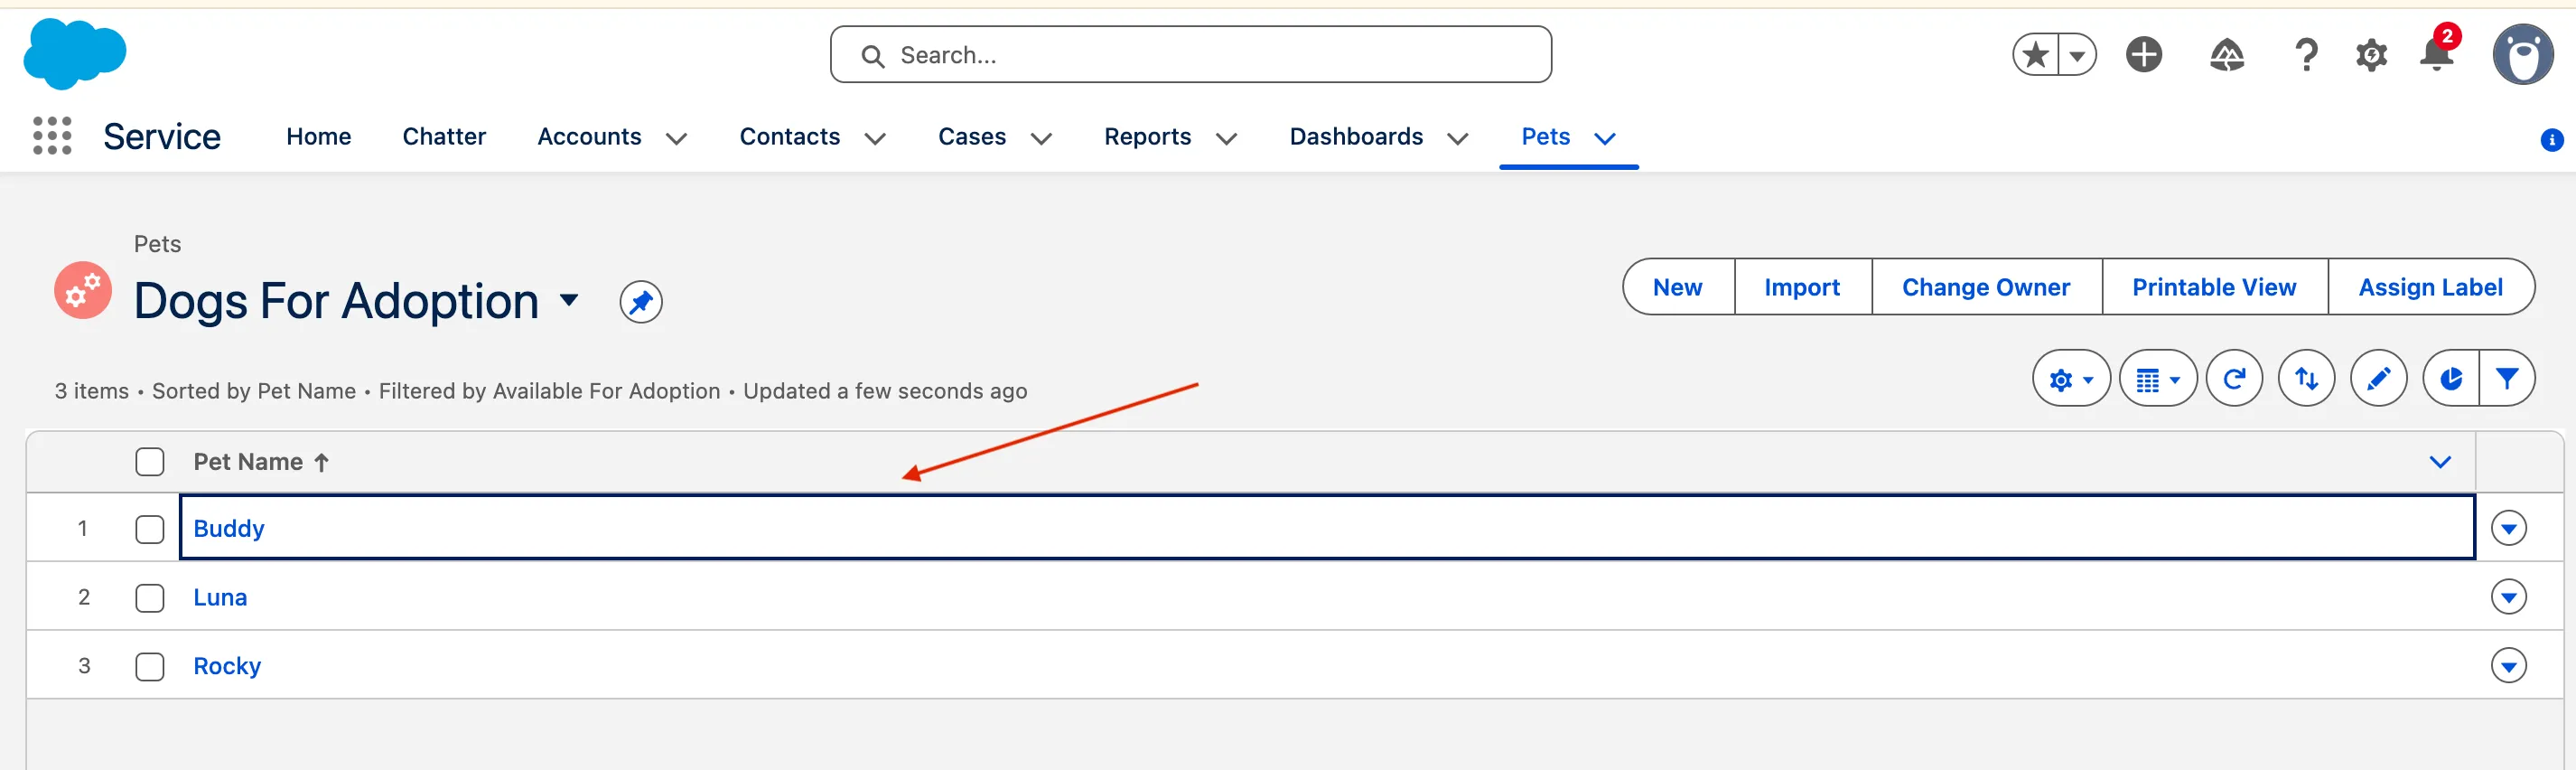Select the Luna row checkbox
2576x770 pixels.
[150, 598]
